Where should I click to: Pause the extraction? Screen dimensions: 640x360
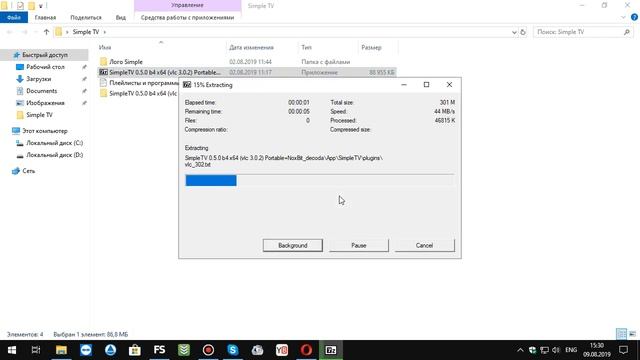click(x=359, y=245)
